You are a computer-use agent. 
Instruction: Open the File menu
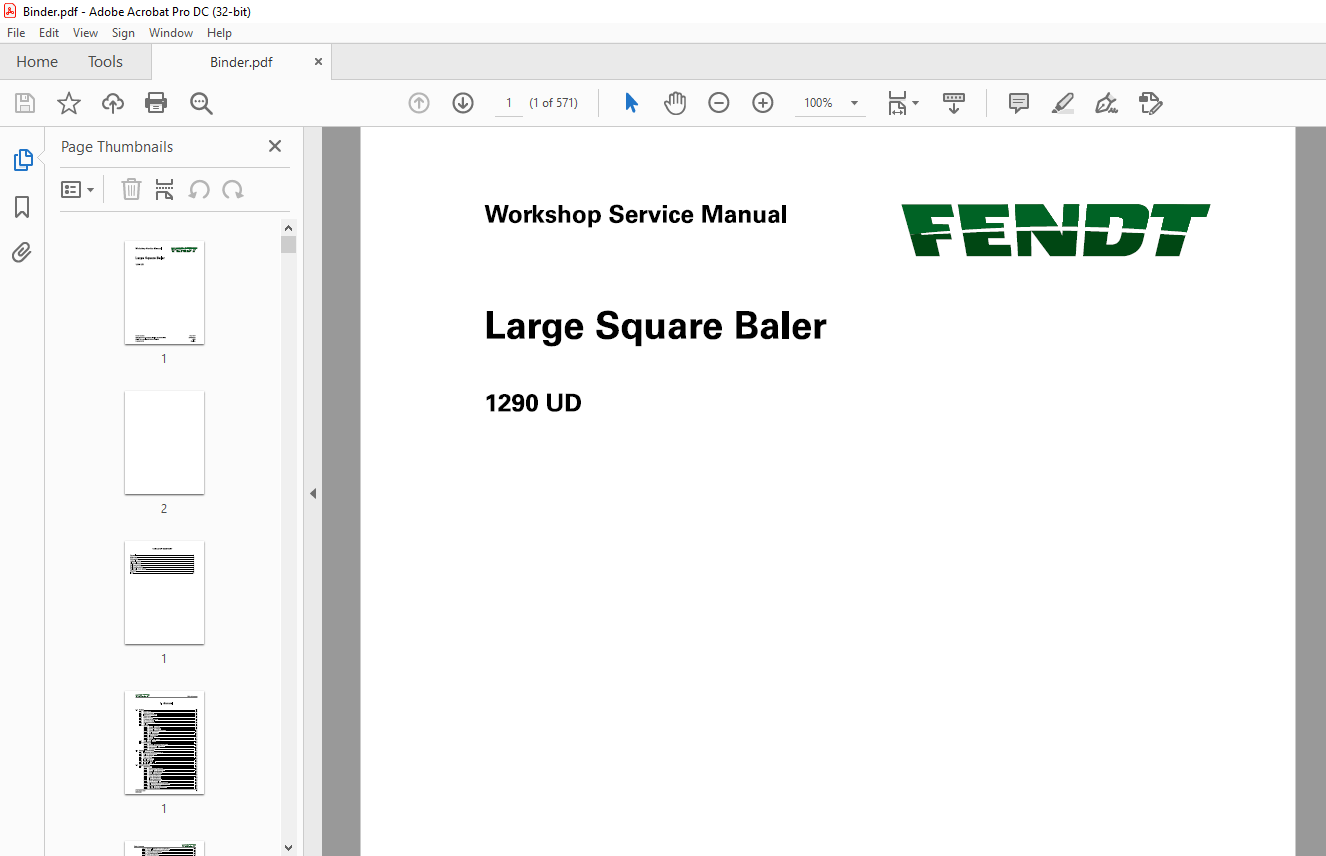coord(16,33)
